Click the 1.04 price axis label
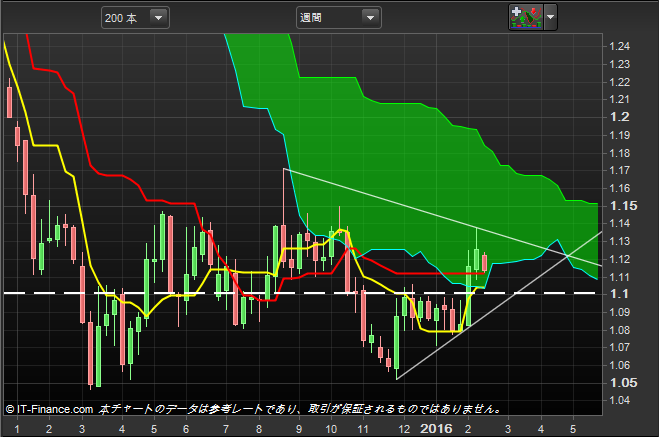This screenshot has width=659, height=437. click(620, 400)
